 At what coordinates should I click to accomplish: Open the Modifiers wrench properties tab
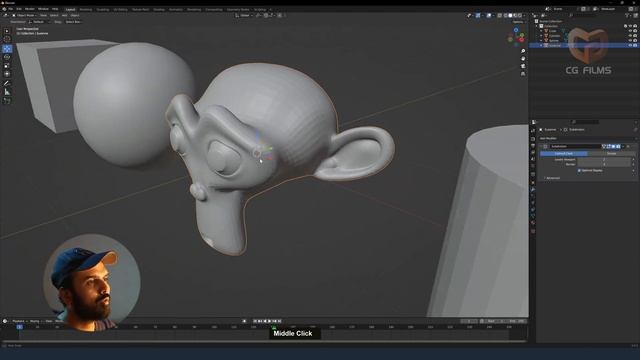[x=533, y=189]
